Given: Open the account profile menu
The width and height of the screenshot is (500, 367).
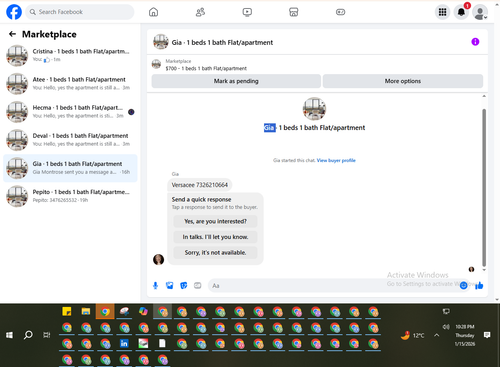Looking at the screenshot, I should [x=480, y=12].
